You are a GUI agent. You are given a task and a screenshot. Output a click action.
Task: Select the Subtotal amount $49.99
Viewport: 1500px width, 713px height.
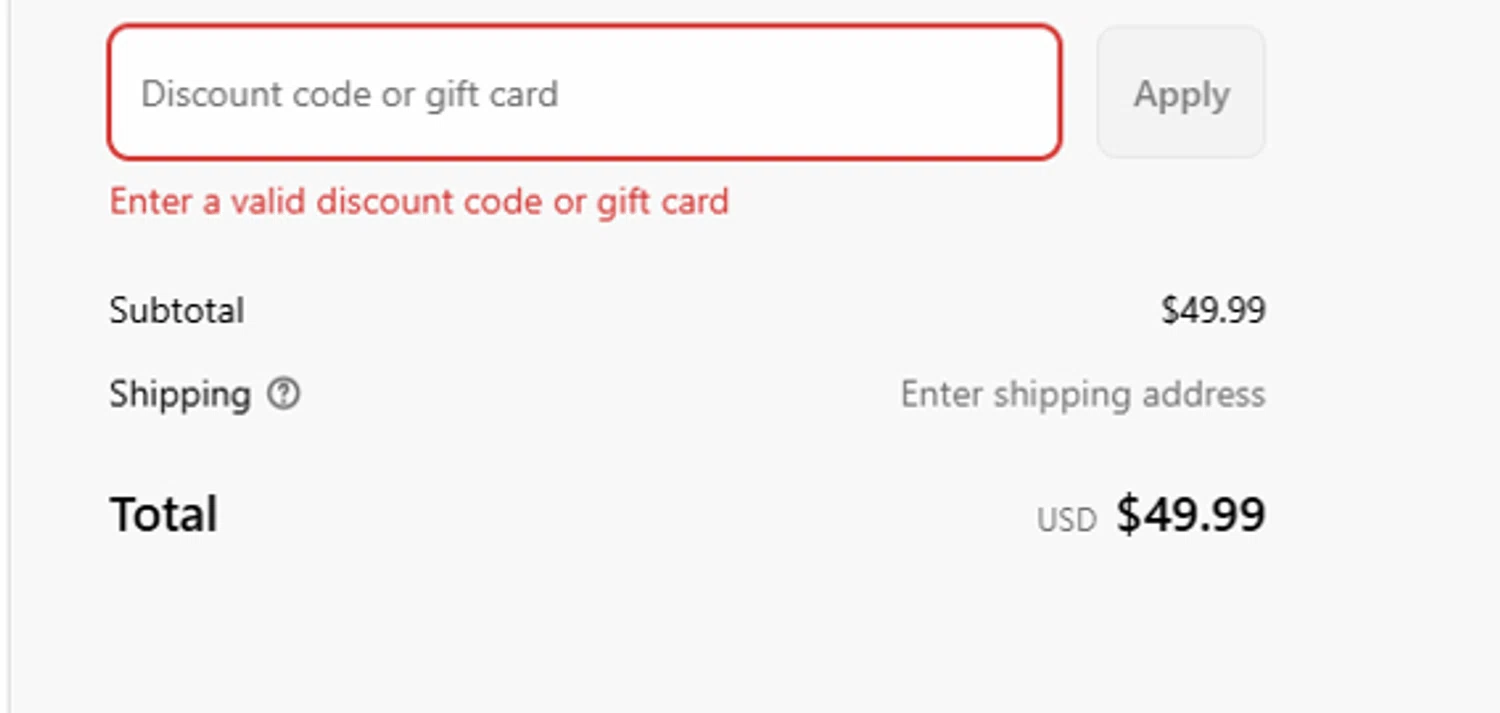click(x=1213, y=311)
